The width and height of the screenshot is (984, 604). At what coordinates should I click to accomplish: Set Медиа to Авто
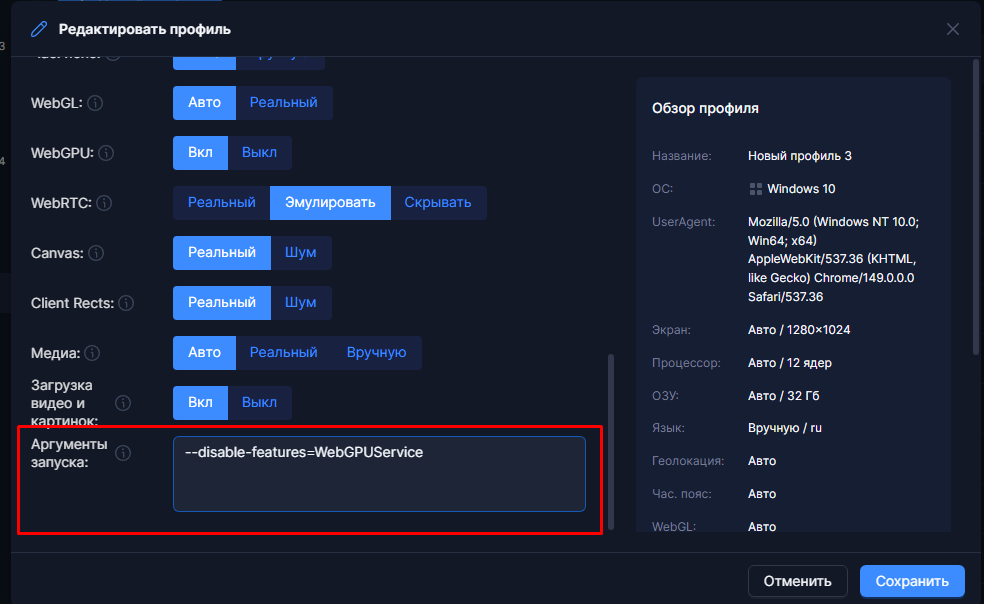[x=205, y=353]
